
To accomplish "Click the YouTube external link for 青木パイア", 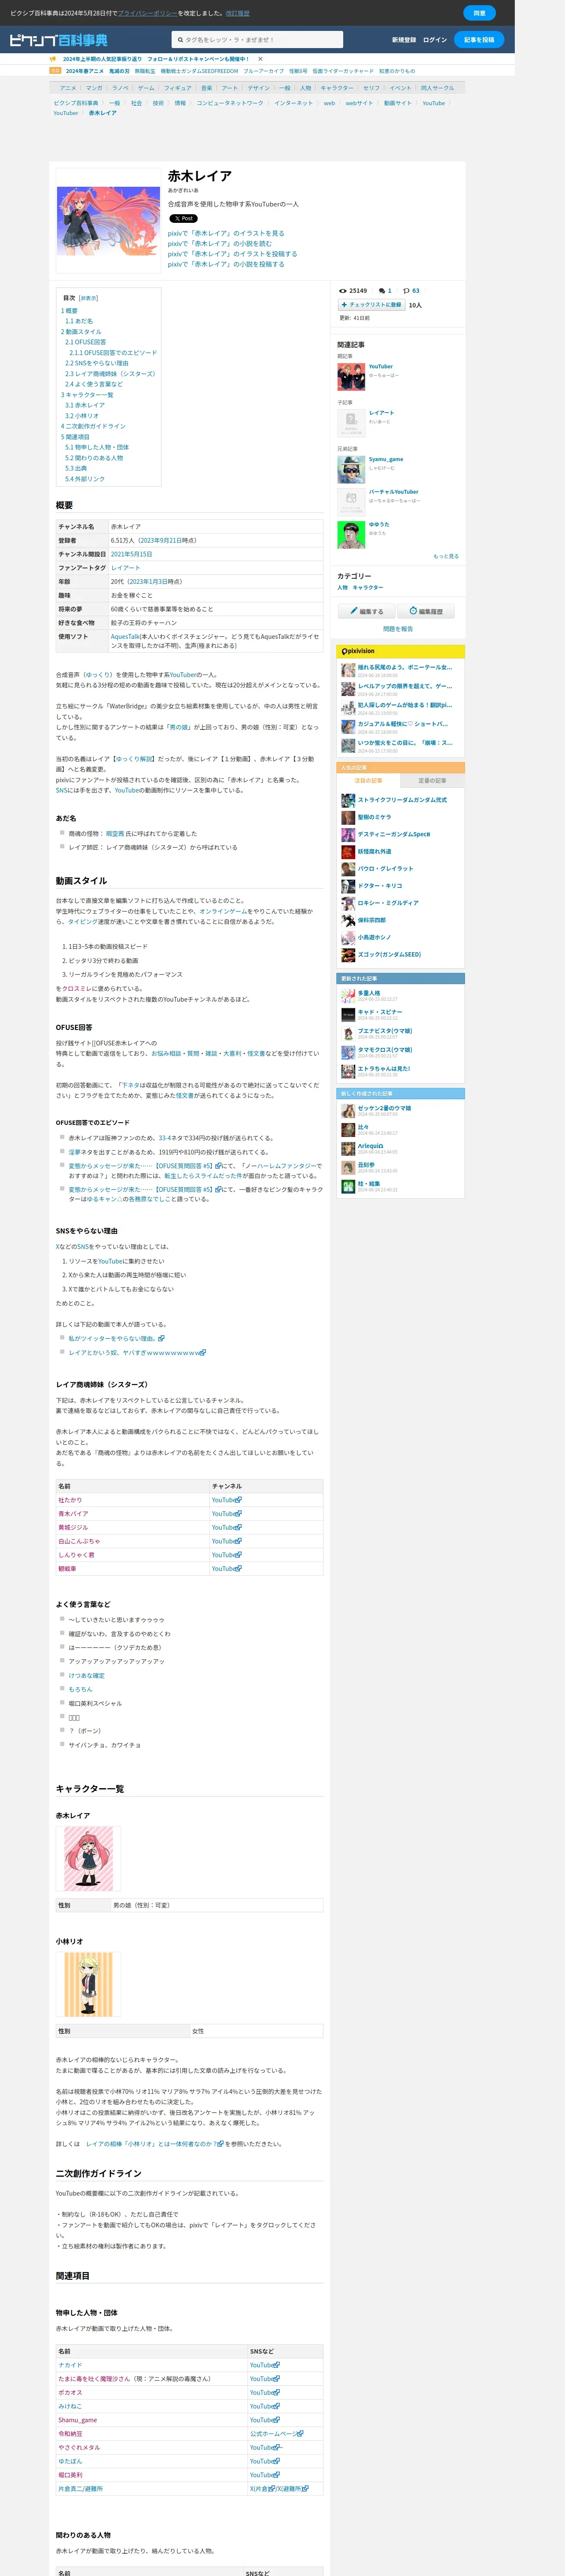I will tap(226, 1514).
